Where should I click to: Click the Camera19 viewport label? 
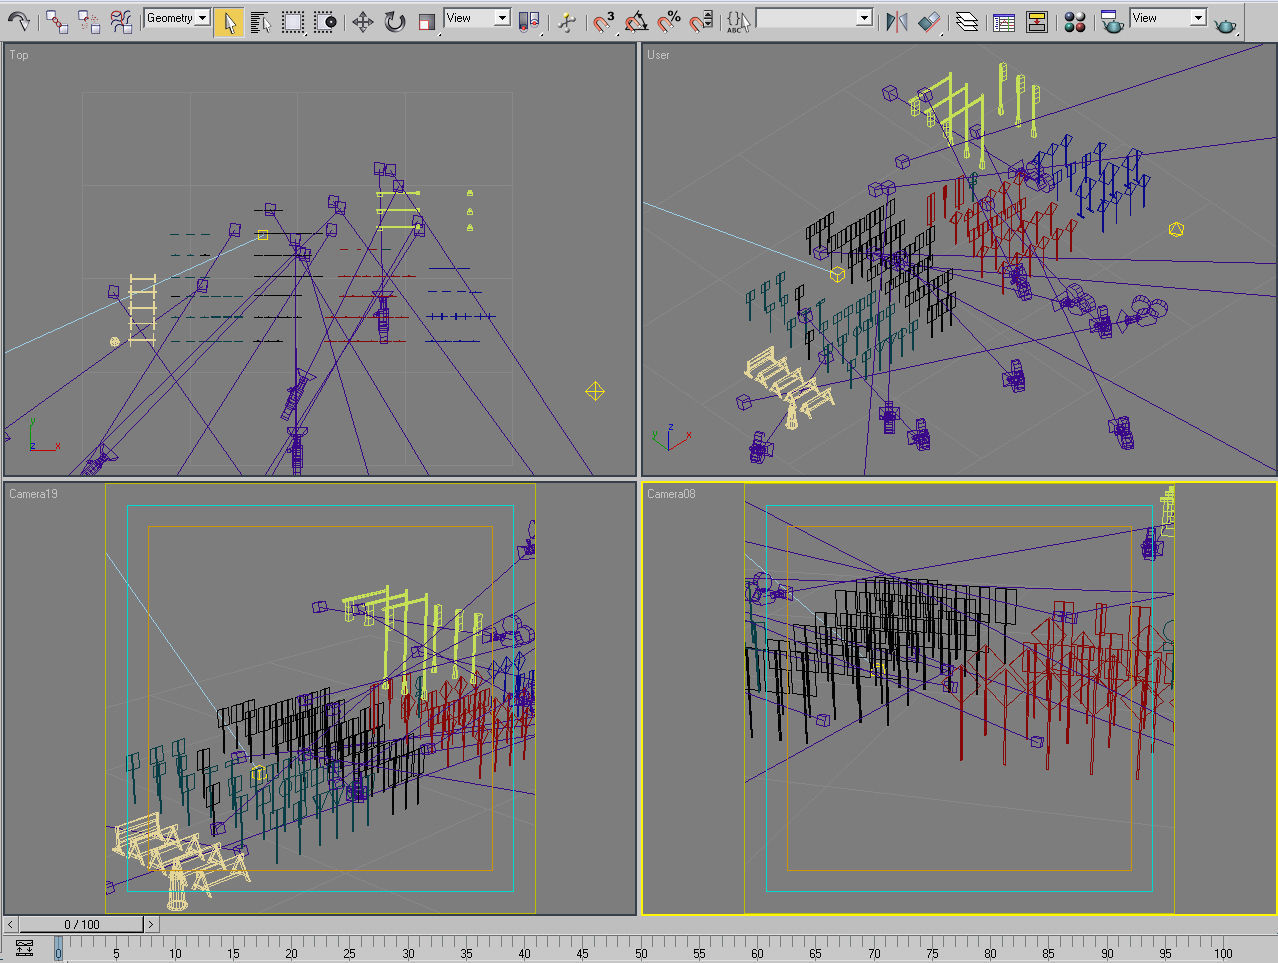coord(33,494)
